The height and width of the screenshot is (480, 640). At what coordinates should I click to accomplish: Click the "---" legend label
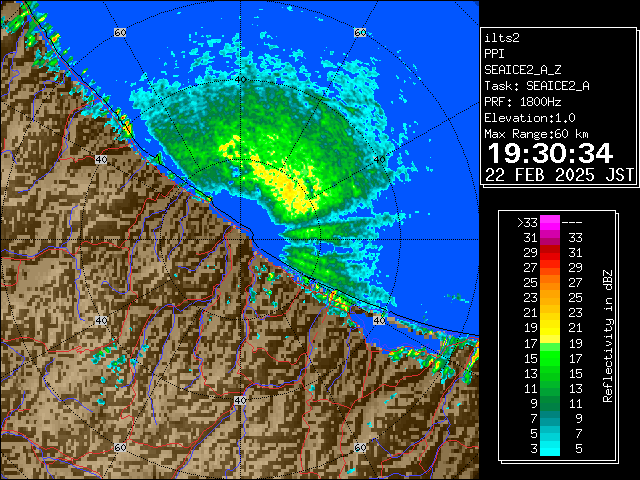coord(572,223)
